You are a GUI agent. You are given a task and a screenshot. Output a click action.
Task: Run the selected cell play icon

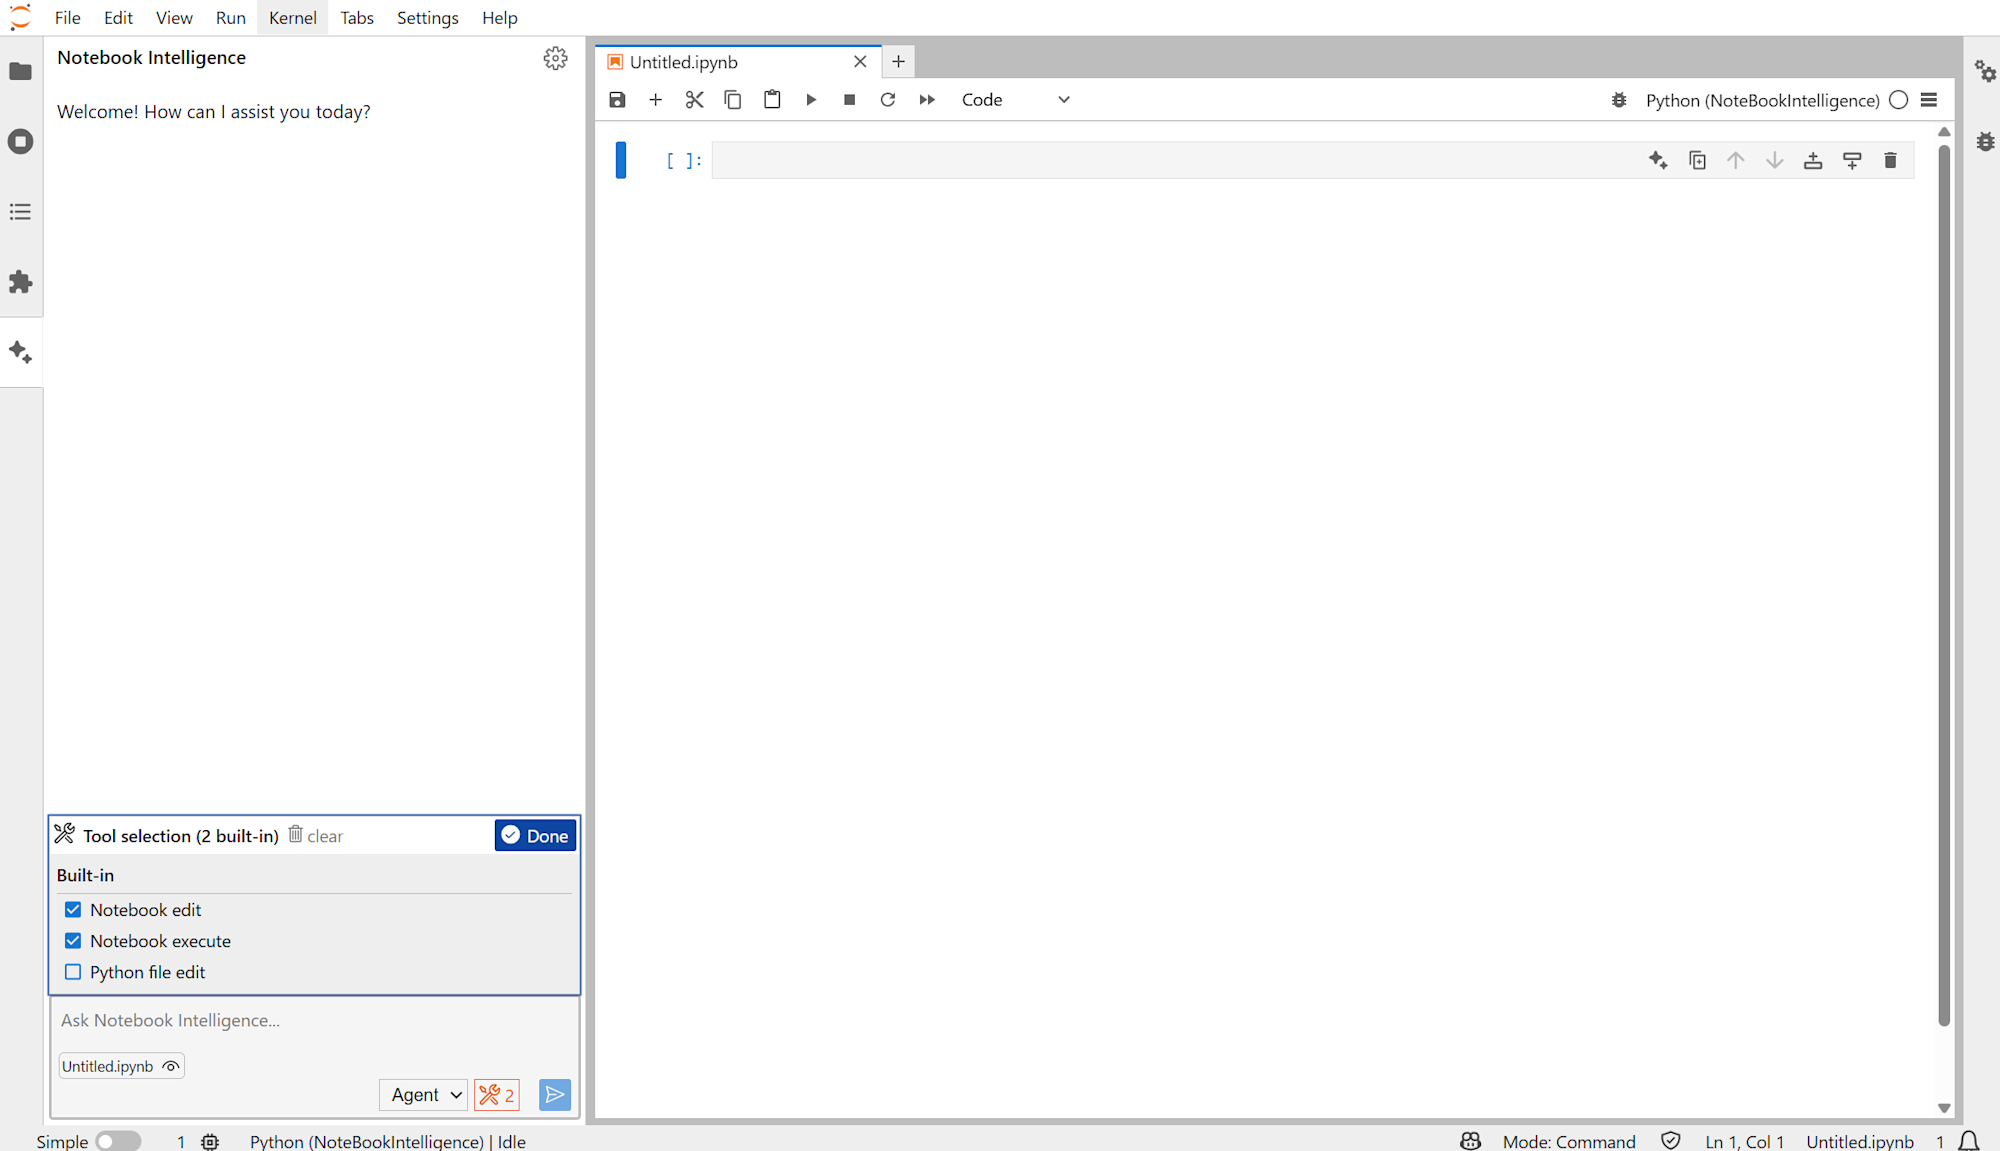[811, 100]
